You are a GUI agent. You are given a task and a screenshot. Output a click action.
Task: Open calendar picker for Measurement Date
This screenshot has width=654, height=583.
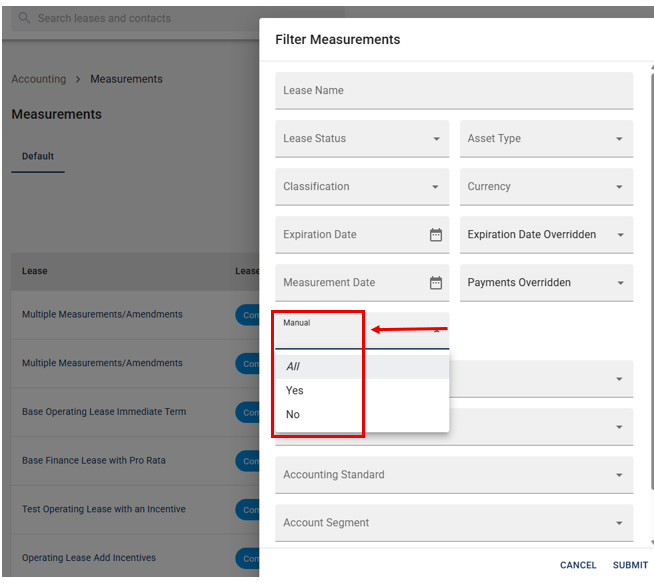pyautogui.click(x=436, y=283)
